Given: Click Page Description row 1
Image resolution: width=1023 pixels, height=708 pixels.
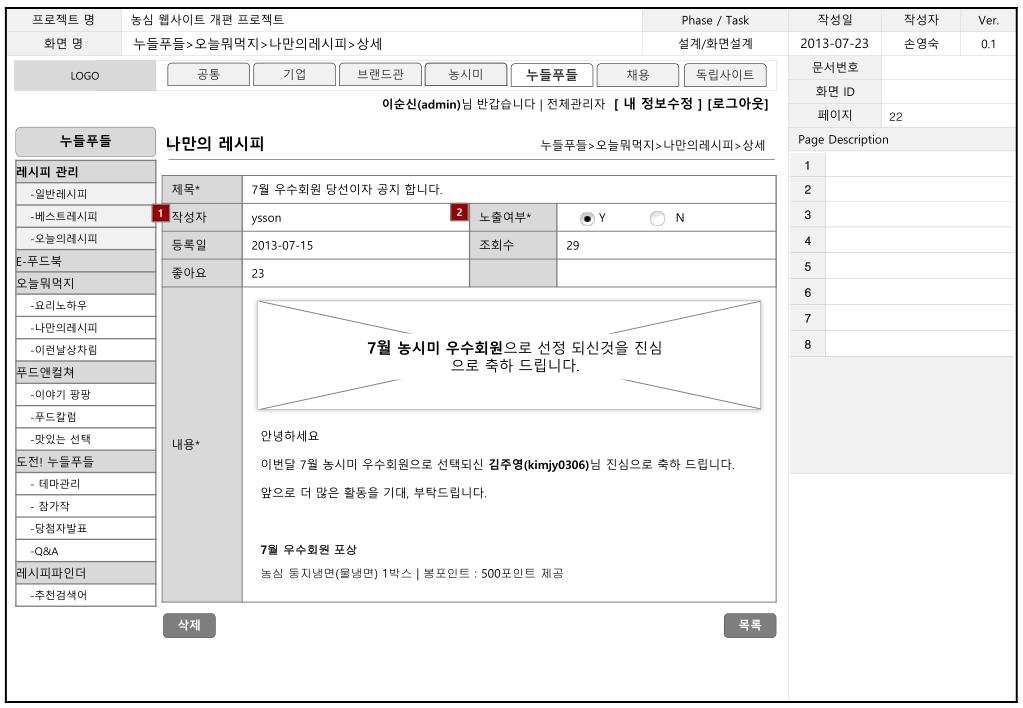Looking at the screenshot, I should click(902, 165).
